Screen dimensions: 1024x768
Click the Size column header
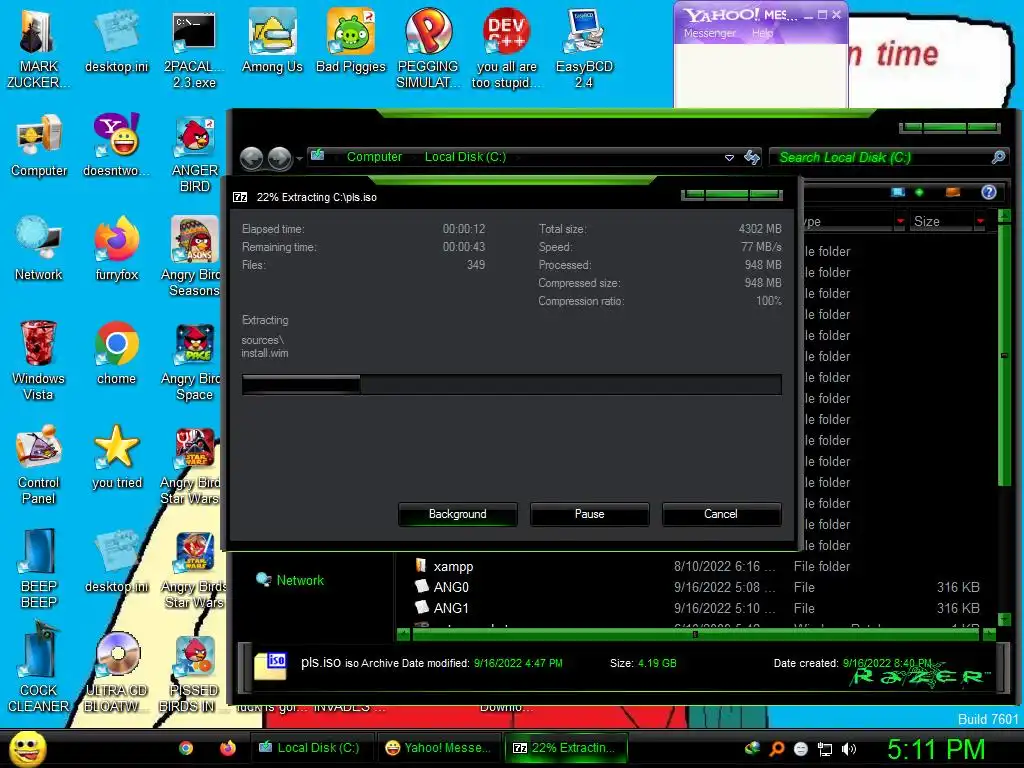pyautogui.click(x=941, y=221)
